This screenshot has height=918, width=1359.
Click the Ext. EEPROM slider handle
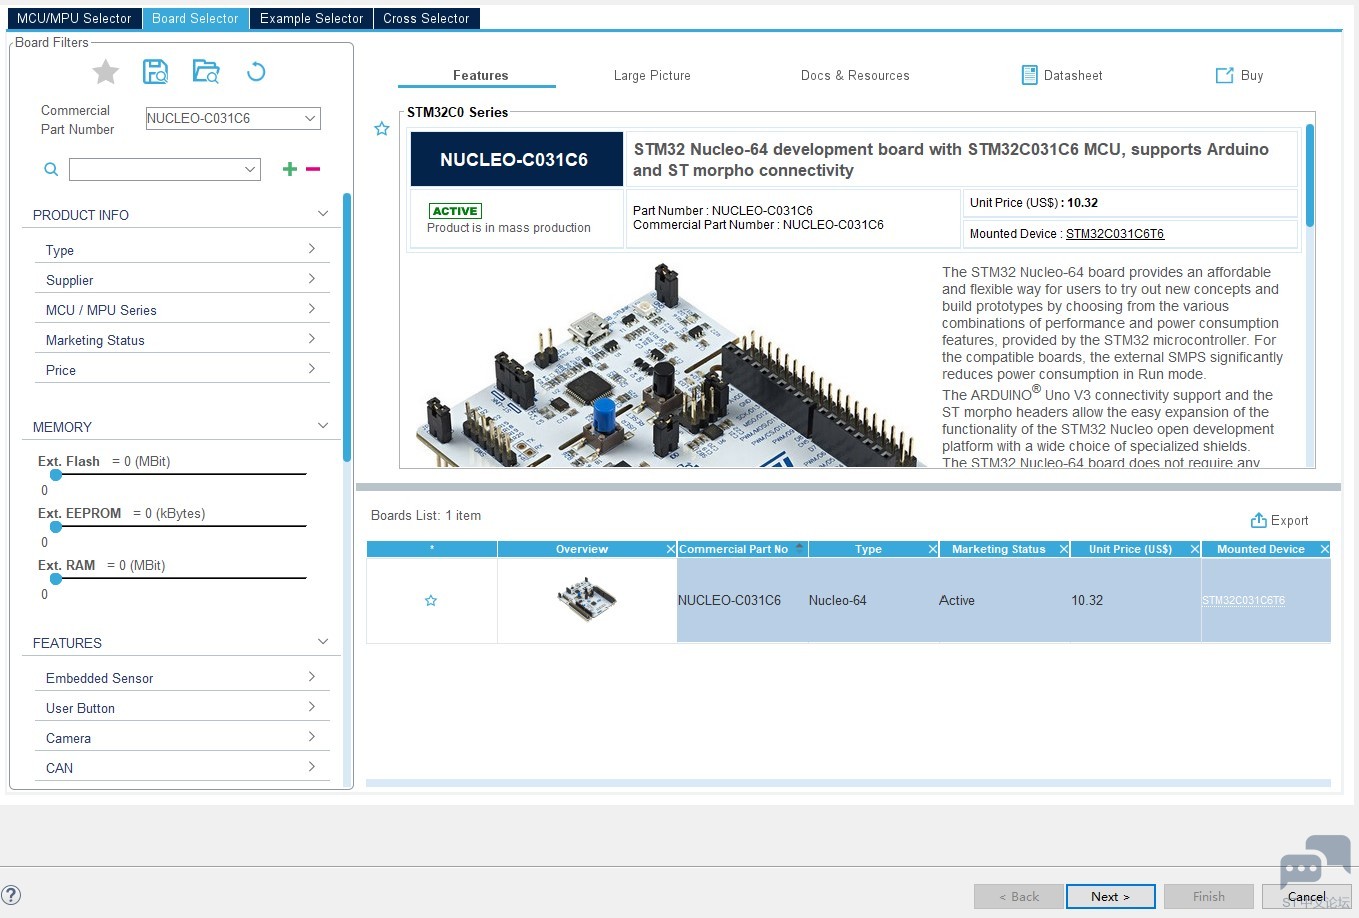click(x=56, y=526)
